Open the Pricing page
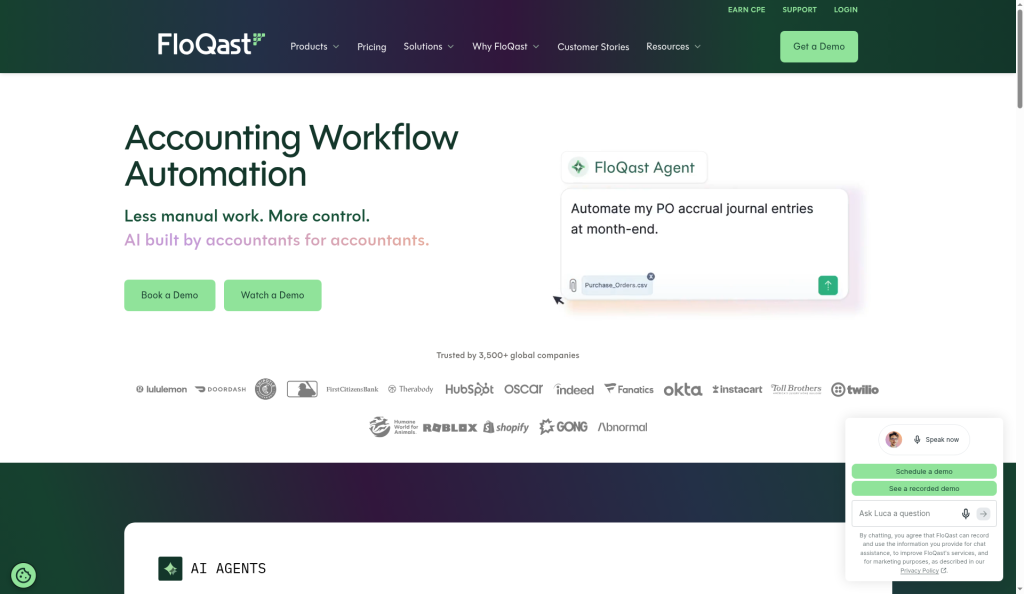 click(372, 47)
